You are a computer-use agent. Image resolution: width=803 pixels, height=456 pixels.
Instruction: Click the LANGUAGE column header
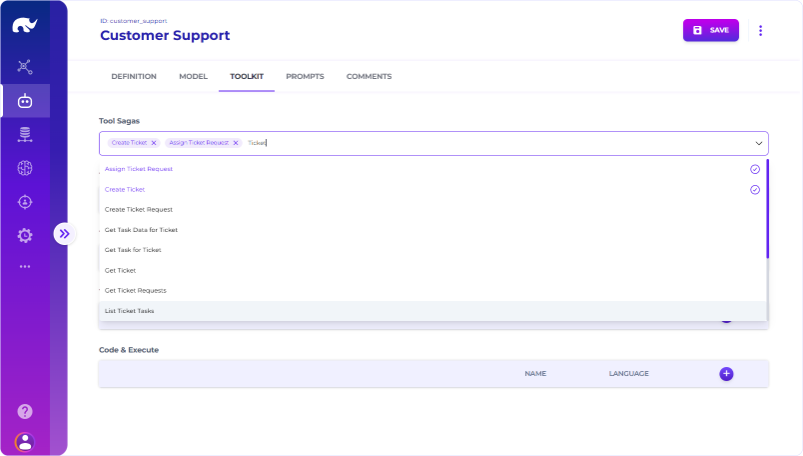628,374
